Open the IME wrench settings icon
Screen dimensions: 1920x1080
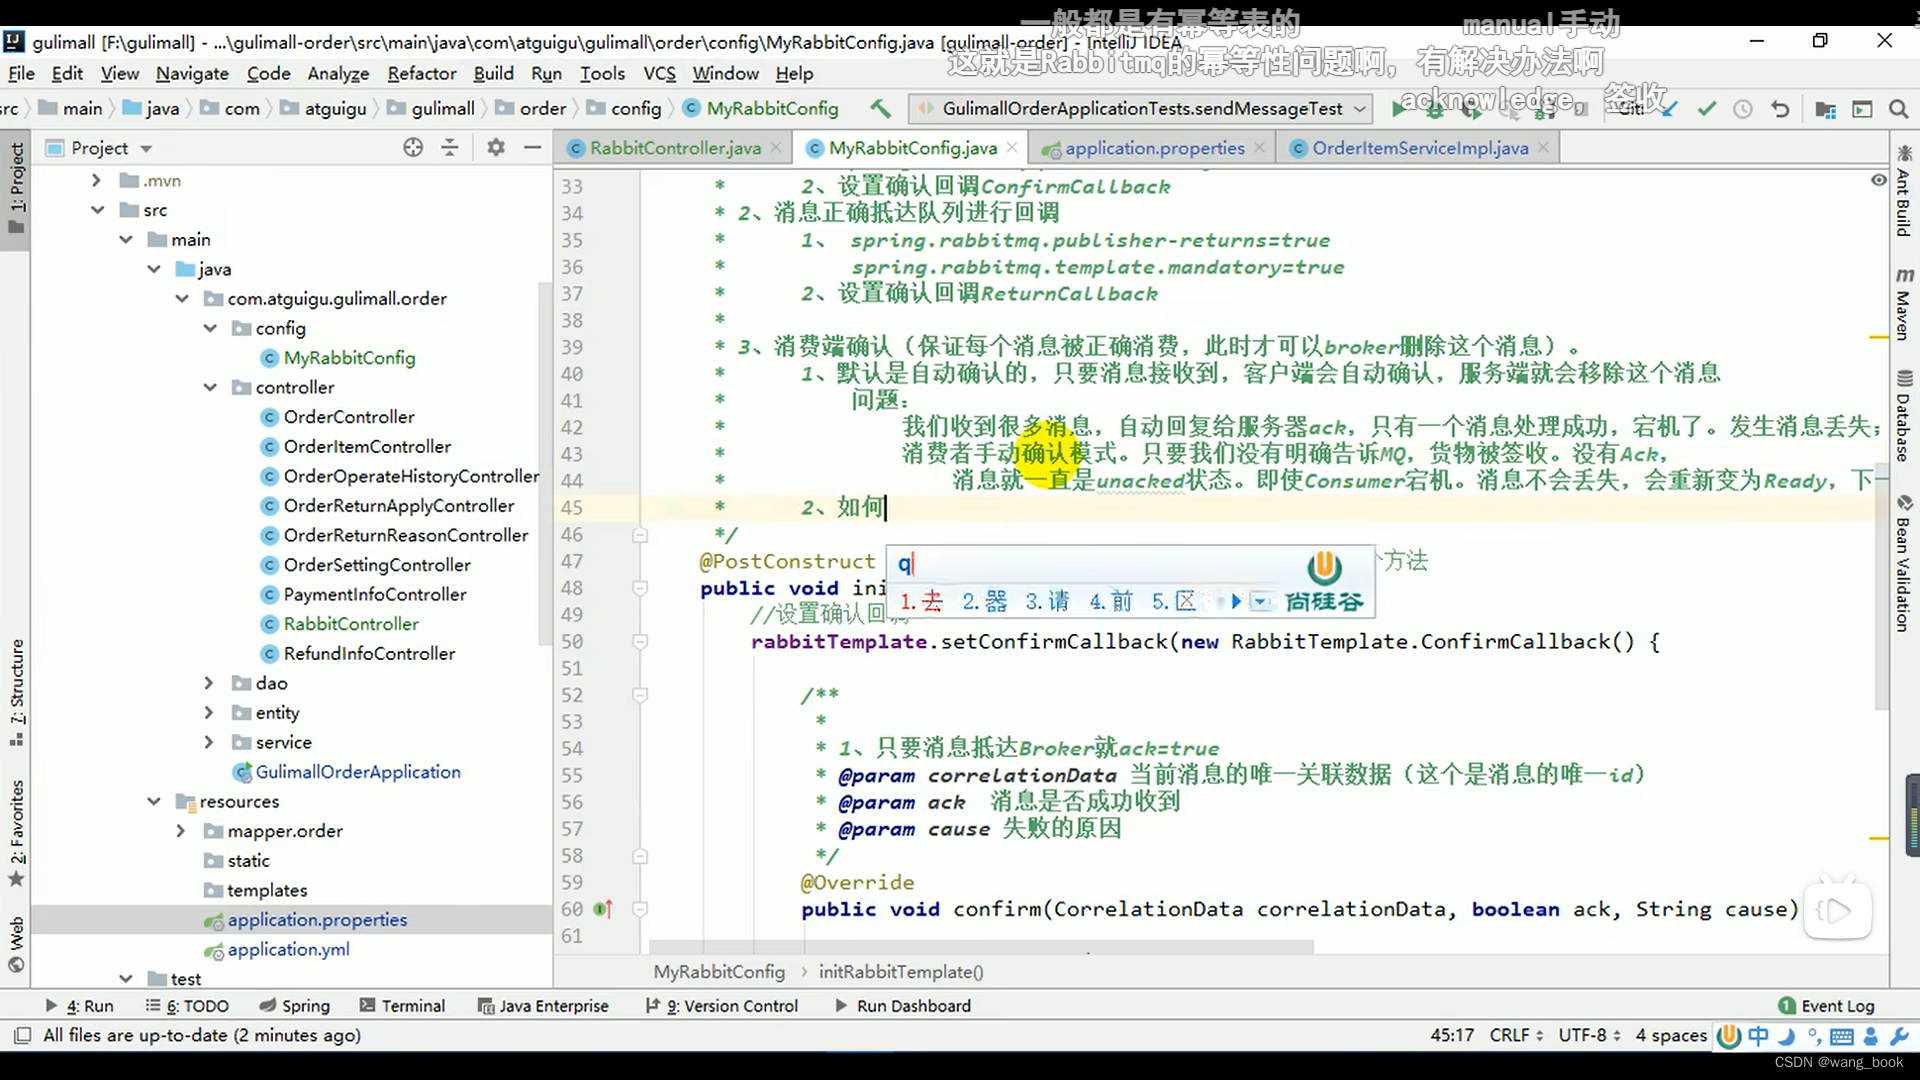pyautogui.click(x=1899, y=1036)
